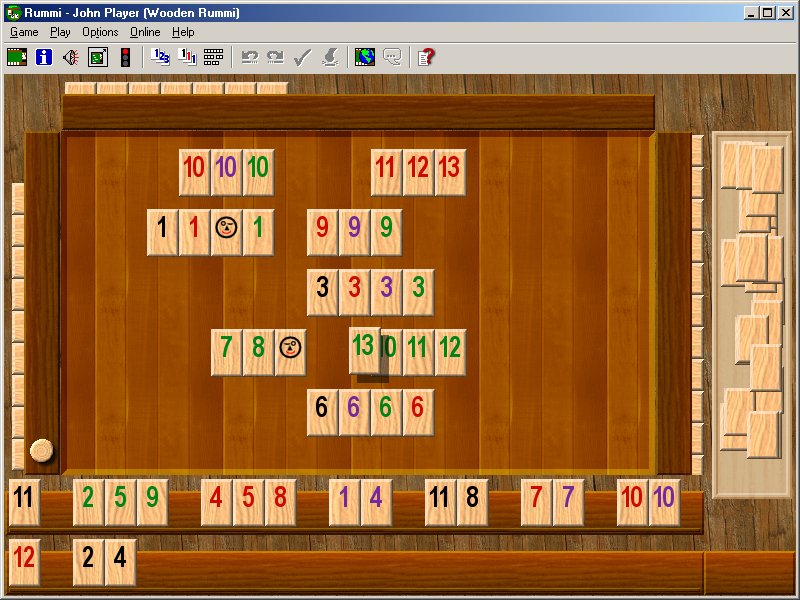Open the help question mark icon

pos(426,57)
